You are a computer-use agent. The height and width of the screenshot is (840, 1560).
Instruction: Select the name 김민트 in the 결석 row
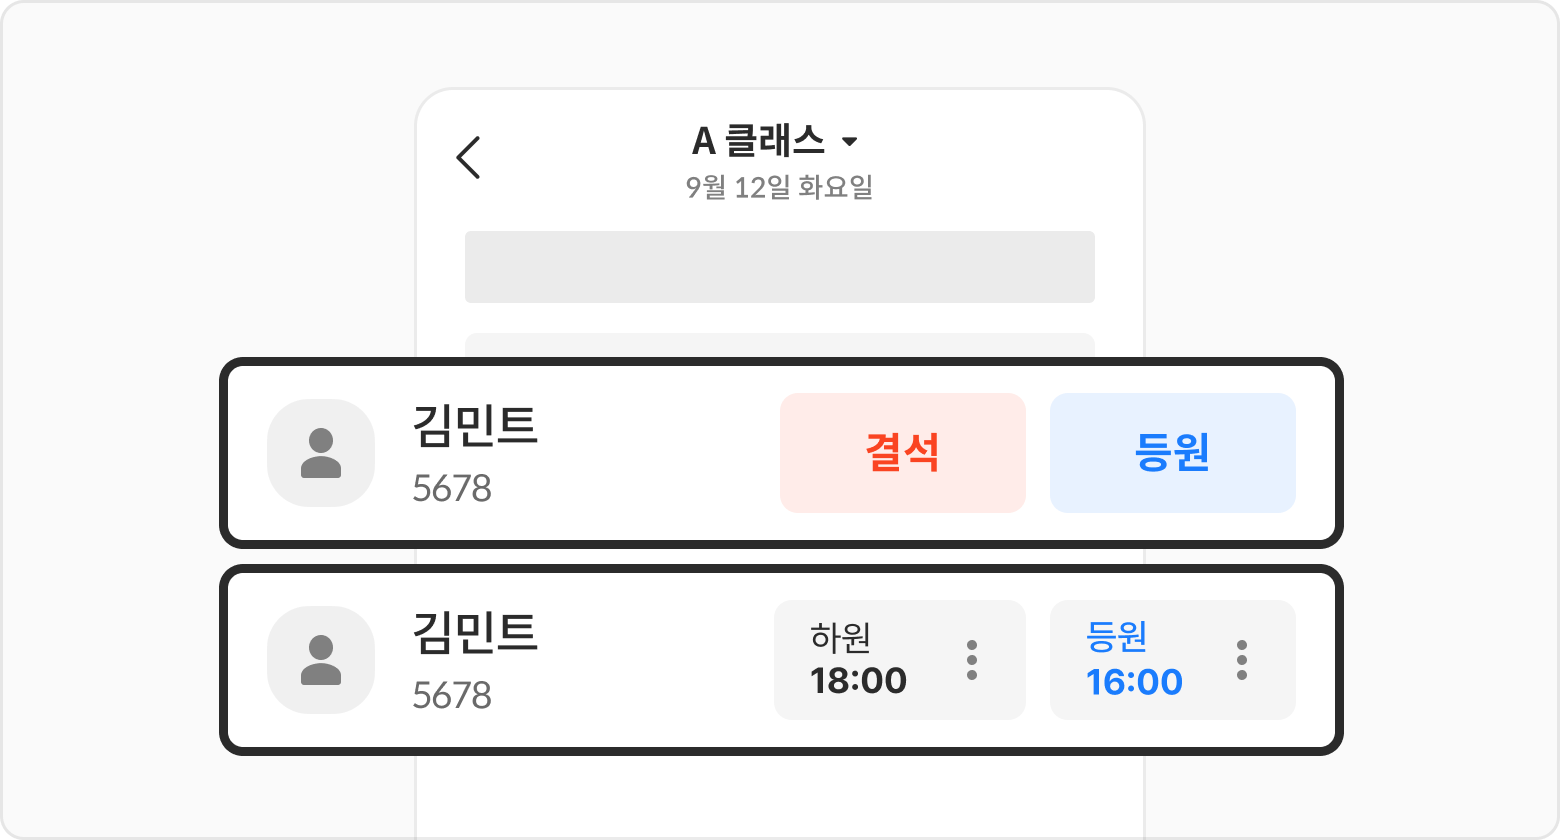[475, 427]
